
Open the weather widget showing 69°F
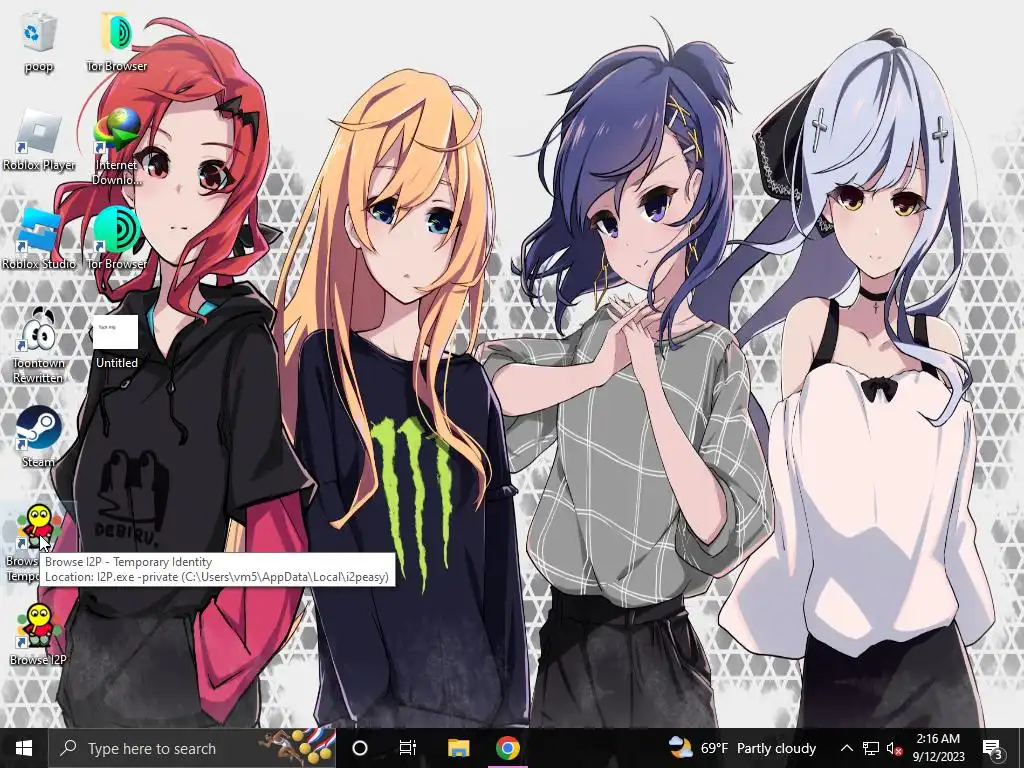click(x=743, y=748)
